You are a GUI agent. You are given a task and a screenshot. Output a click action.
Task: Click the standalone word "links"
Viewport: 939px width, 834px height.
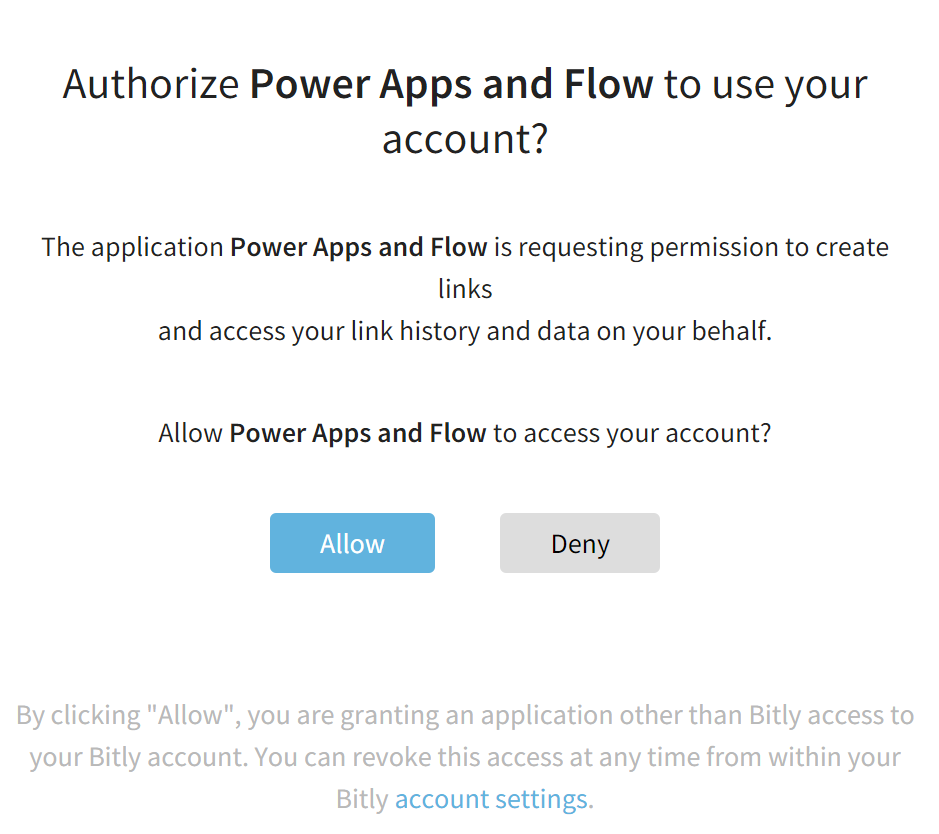tap(465, 289)
